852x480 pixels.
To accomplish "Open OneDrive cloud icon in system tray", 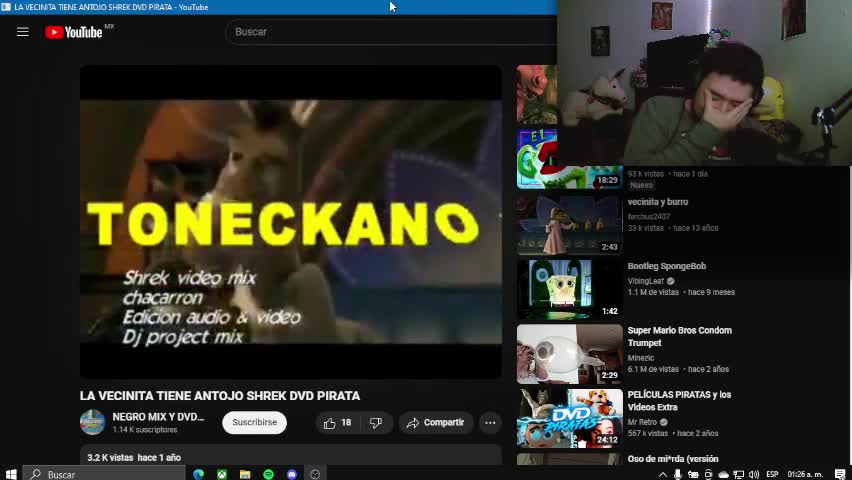I will [x=723, y=474].
